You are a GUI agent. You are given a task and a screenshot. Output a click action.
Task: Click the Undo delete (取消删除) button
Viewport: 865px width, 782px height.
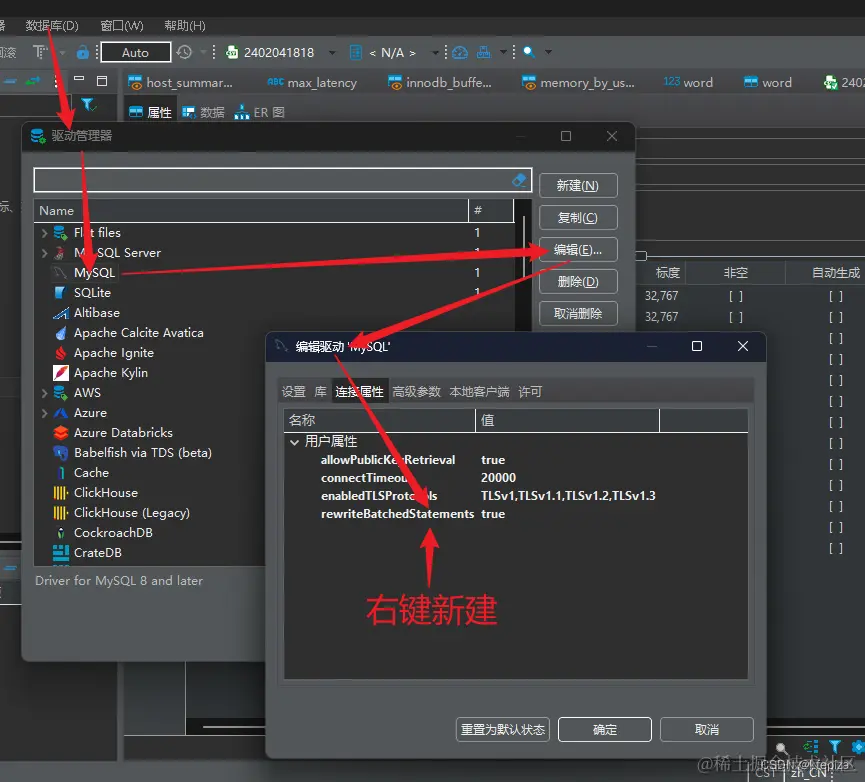tap(578, 314)
